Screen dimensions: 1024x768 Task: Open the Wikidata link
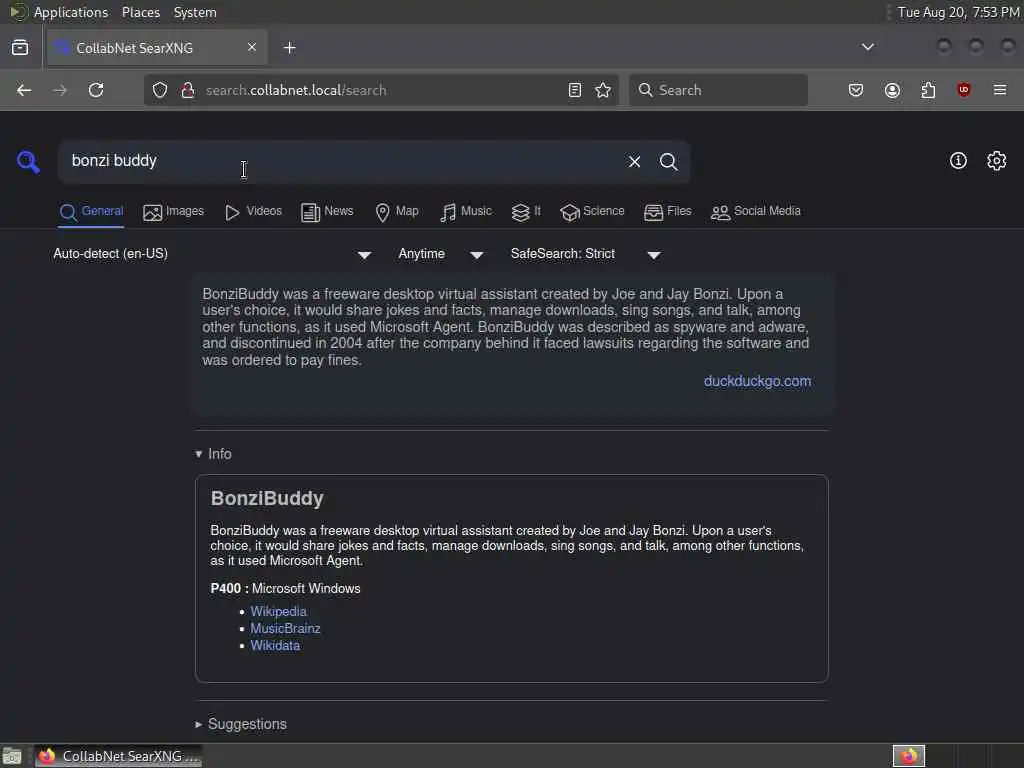pos(275,646)
